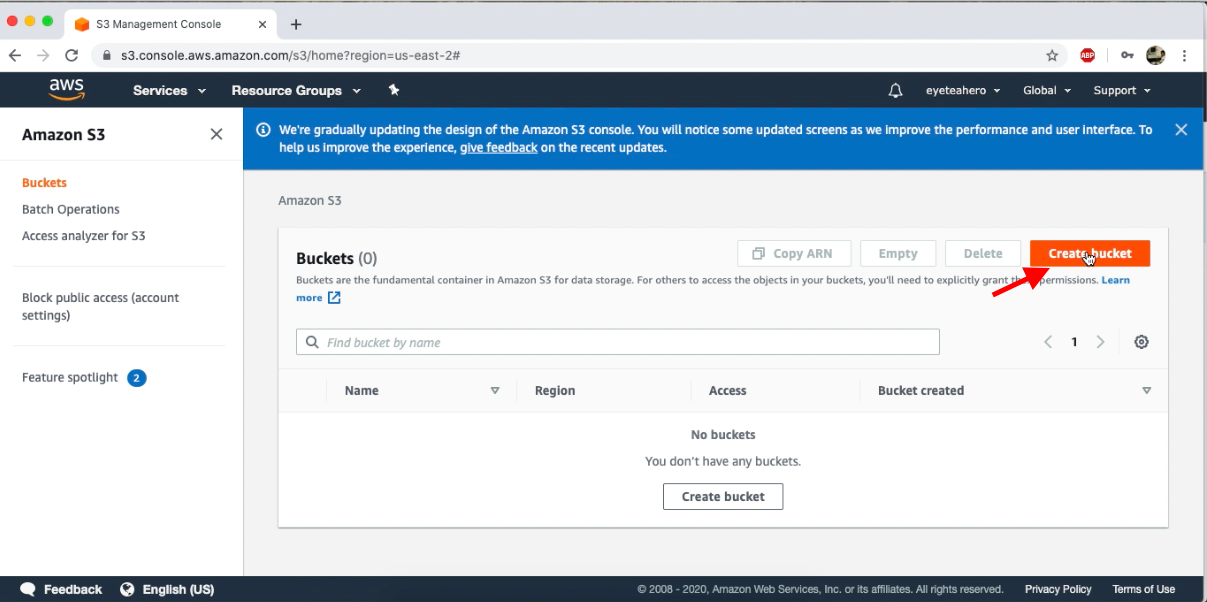The image size is (1207, 602).
Task: Click the AWS home logo
Action: tap(66, 90)
